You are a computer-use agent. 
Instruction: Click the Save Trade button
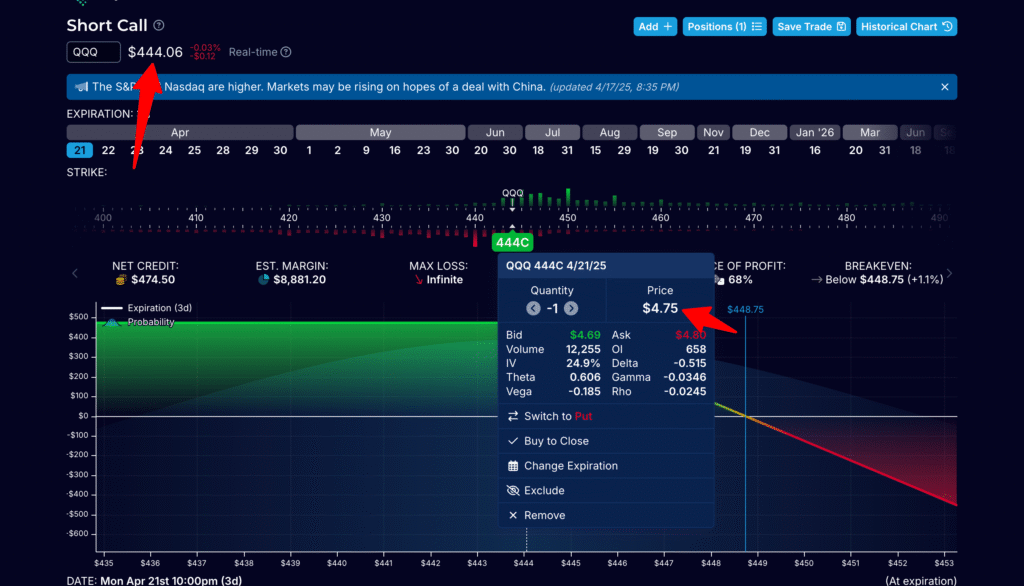click(x=811, y=27)
